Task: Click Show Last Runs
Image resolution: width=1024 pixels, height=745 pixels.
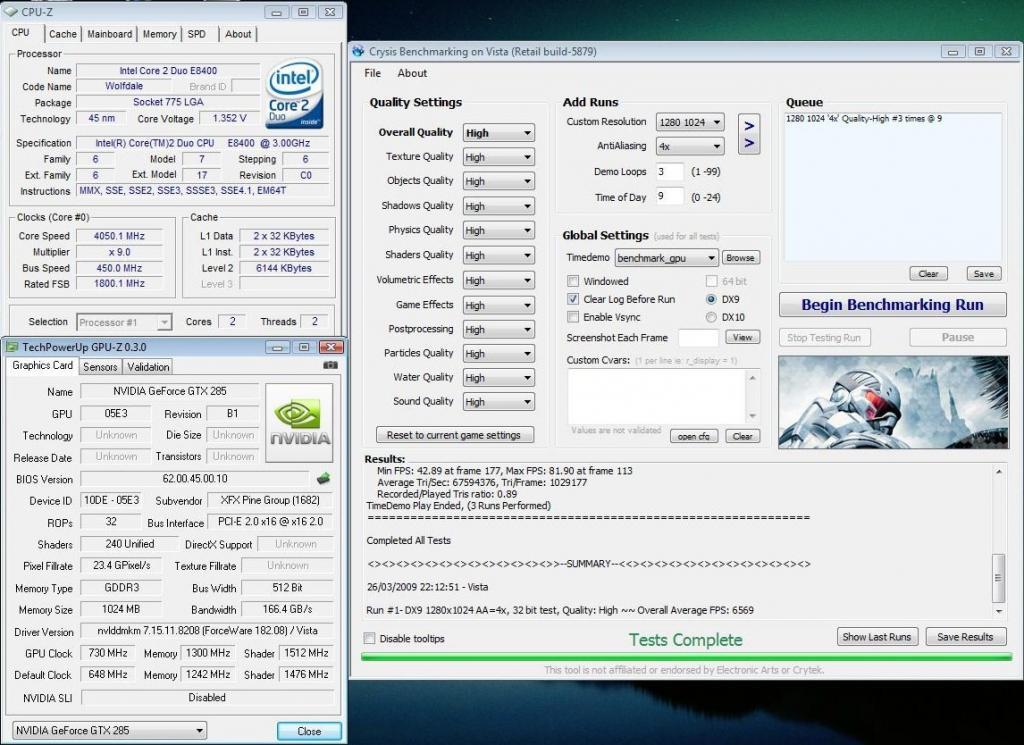Action: (x=877, y=637)
